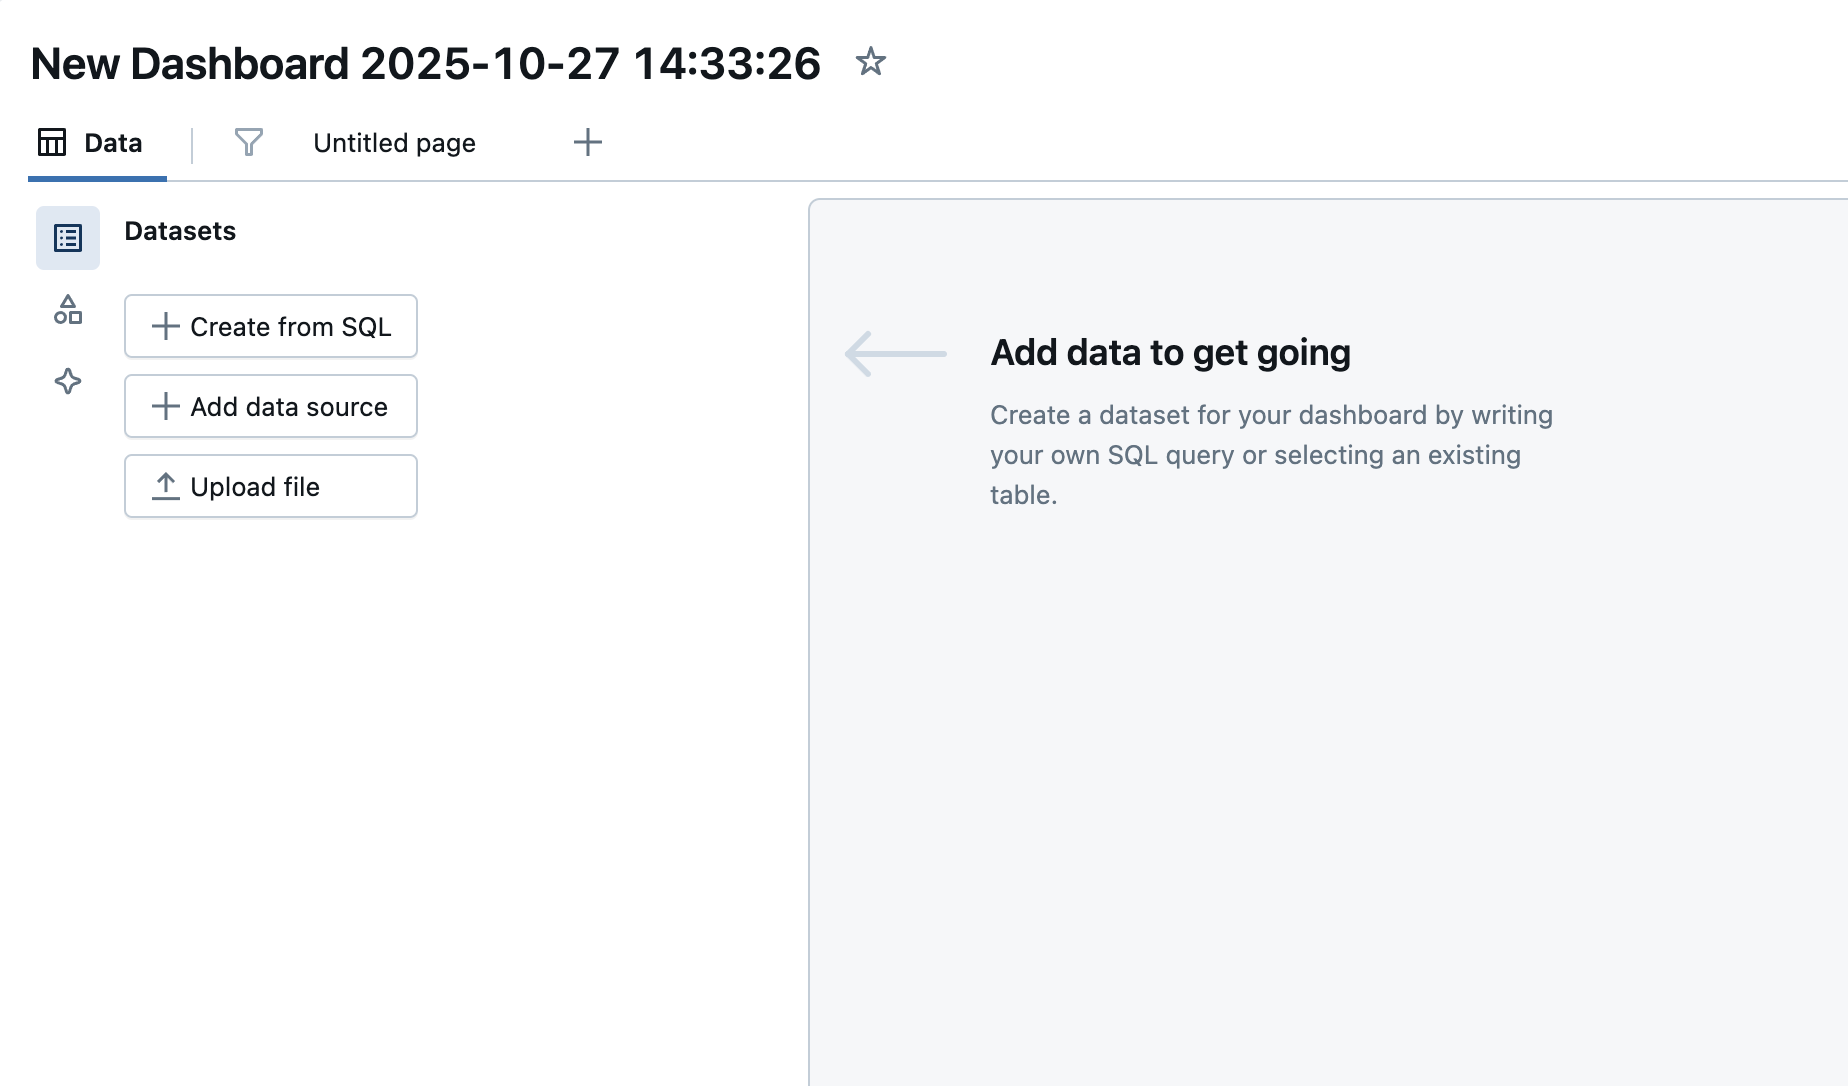The height and width of the screenshot is (1086, 1848).
Task: Click the plus icon on Add data source
Action: (x=165, y=407)
